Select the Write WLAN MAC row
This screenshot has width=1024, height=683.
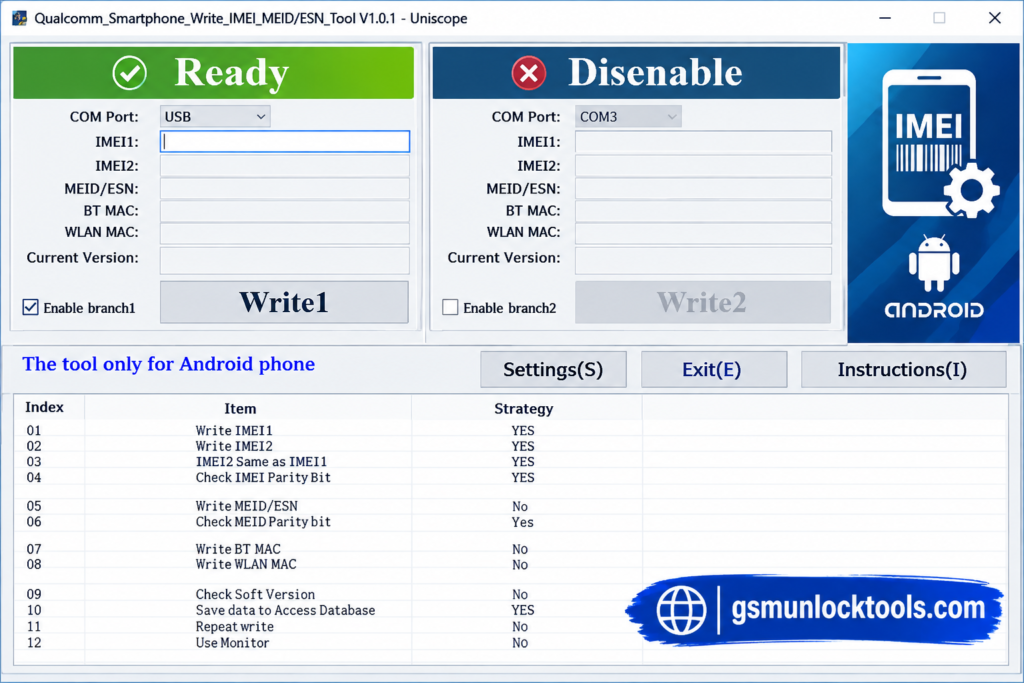pyautogui.click(x=511, y=564)
